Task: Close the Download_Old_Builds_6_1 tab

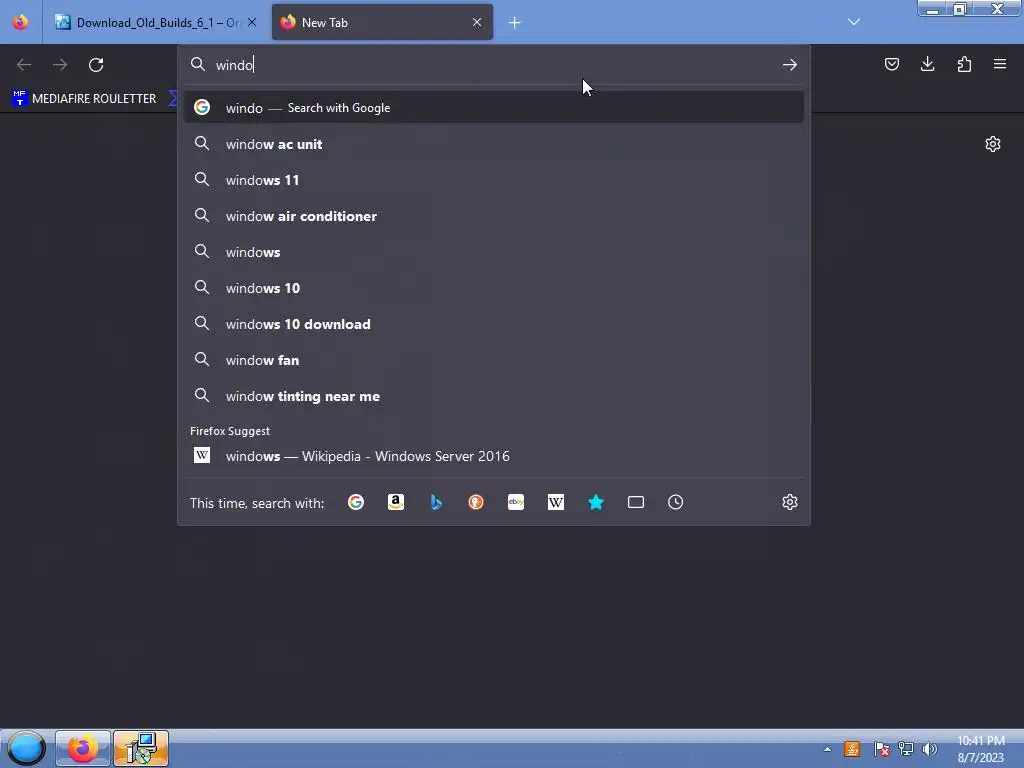Action: point(252,22)
